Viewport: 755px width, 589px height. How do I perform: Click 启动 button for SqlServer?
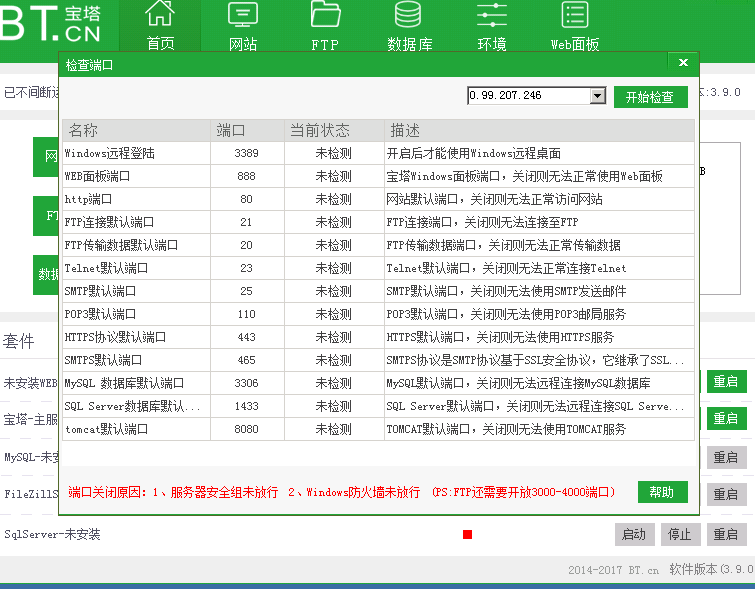coord(634,534)
